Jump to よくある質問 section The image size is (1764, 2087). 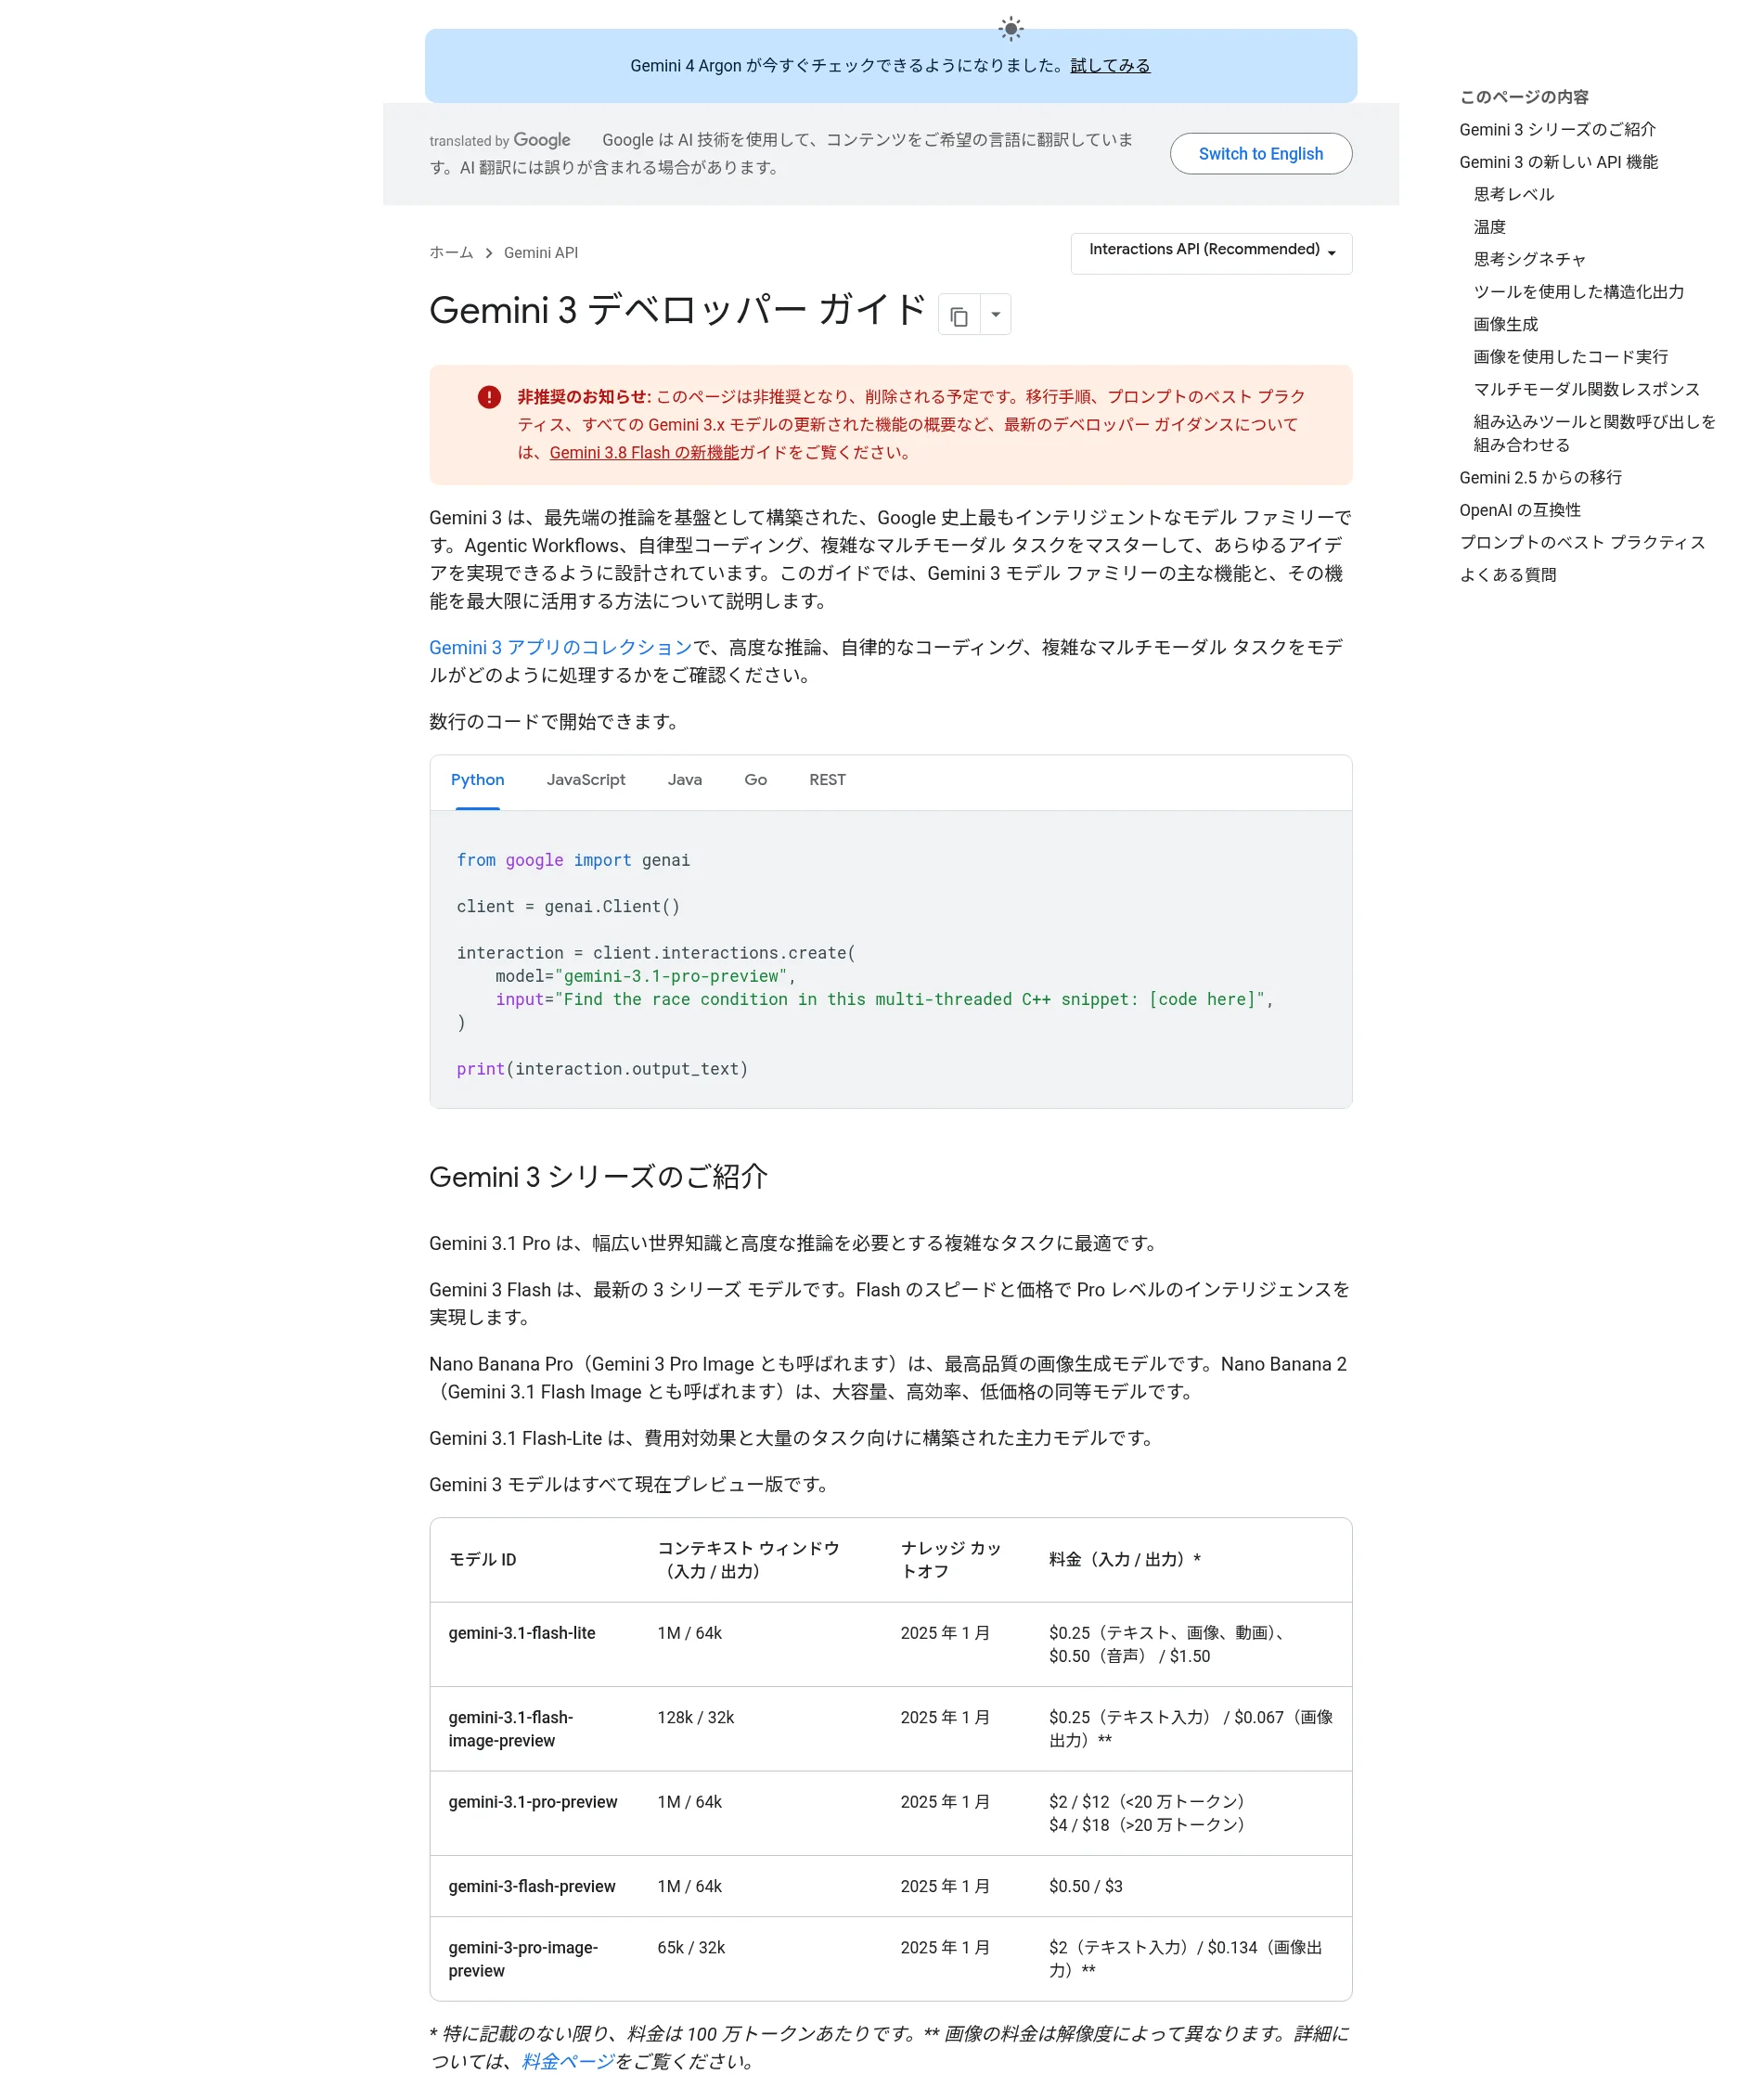(x=1507, y=575)
